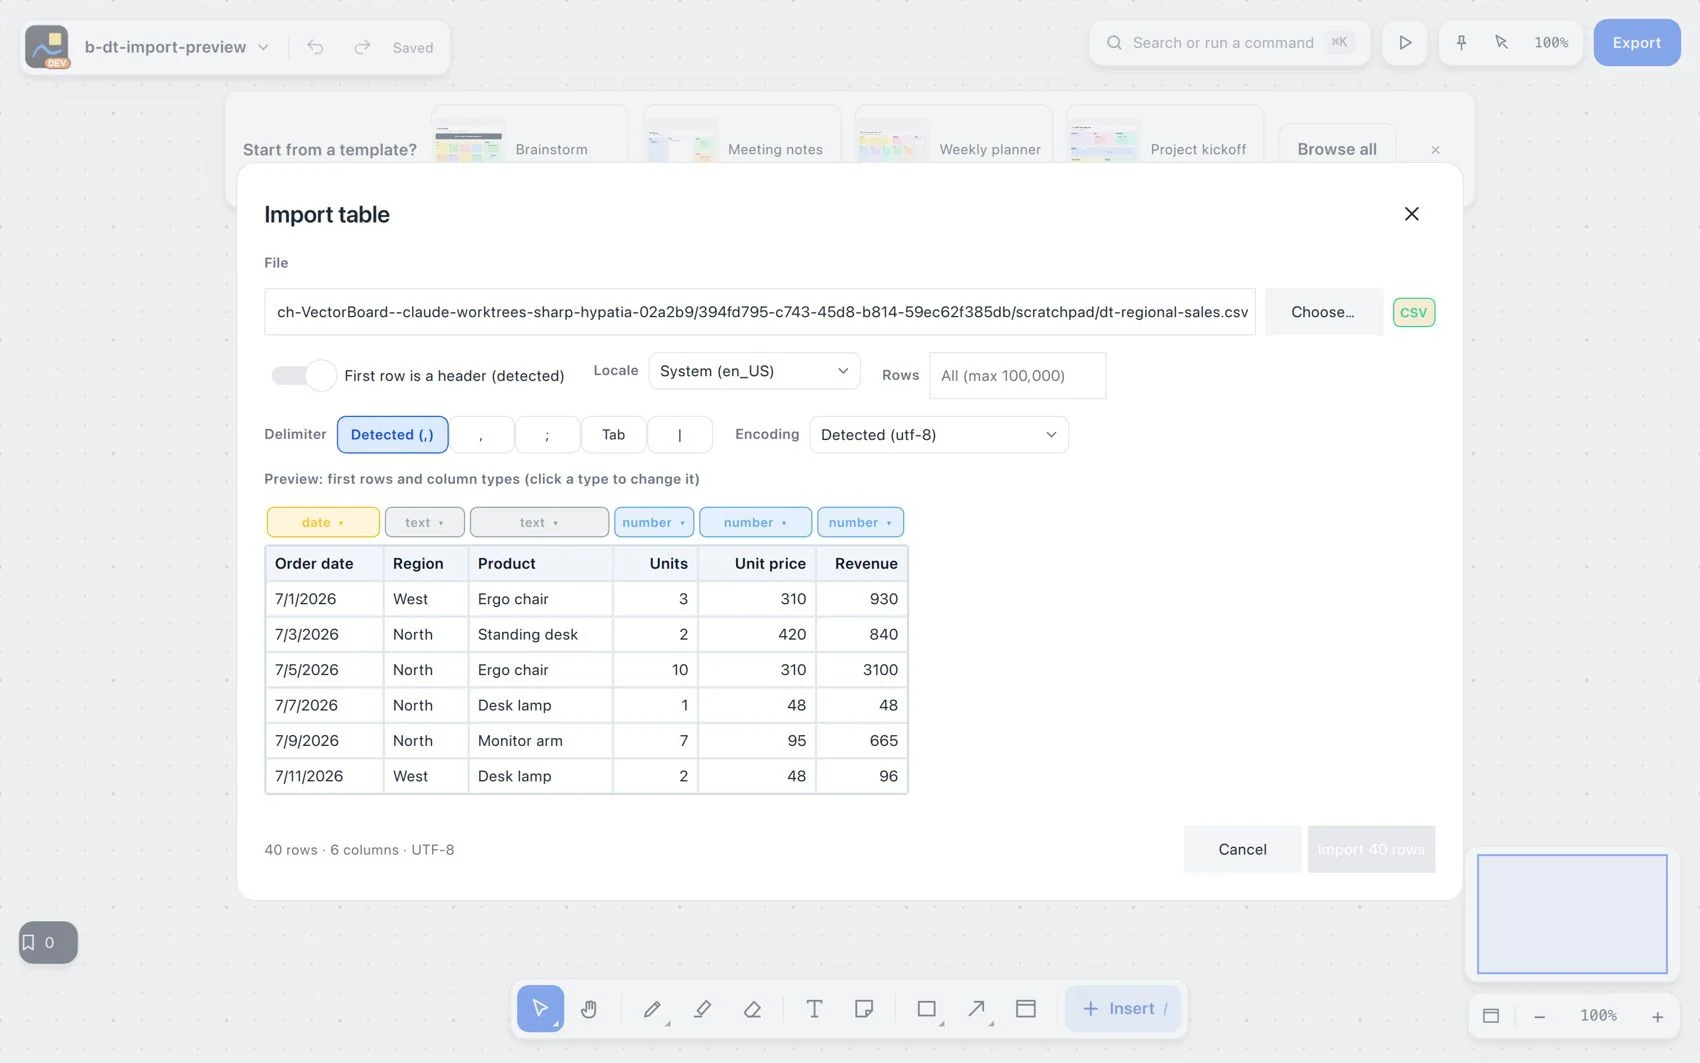The width and height of the screenshot is (1700, 1063).
Task: Select the frame tool
Action: tap(1026, 1008)
